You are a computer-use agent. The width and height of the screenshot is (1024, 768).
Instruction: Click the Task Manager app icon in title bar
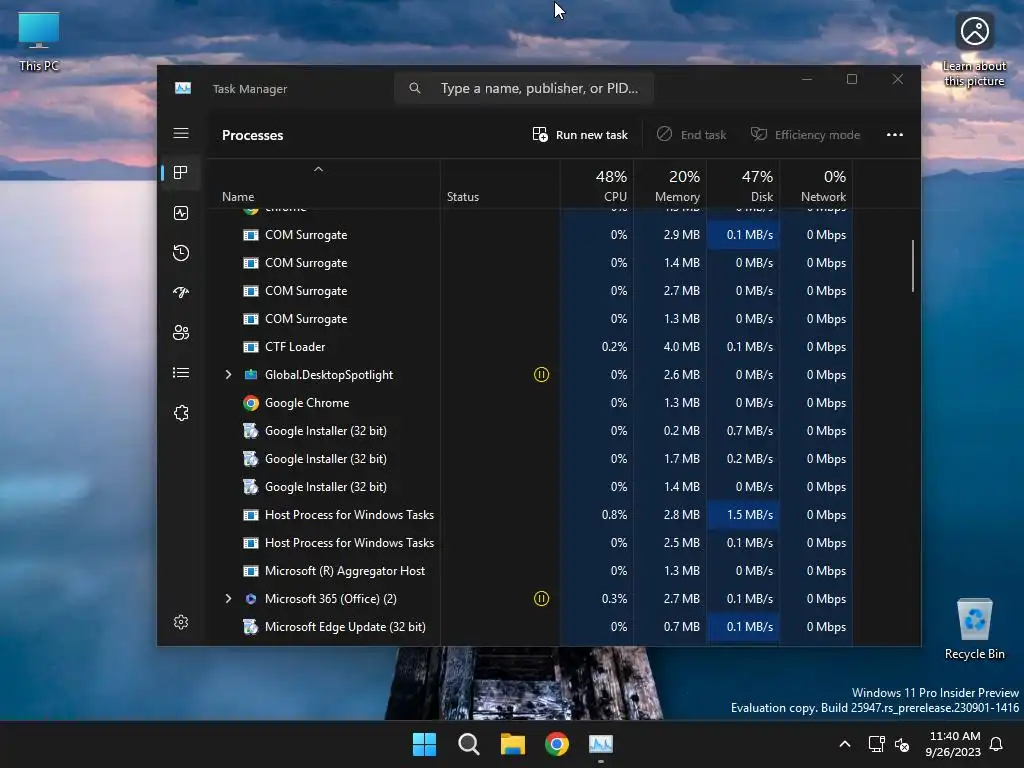(183, 88)
